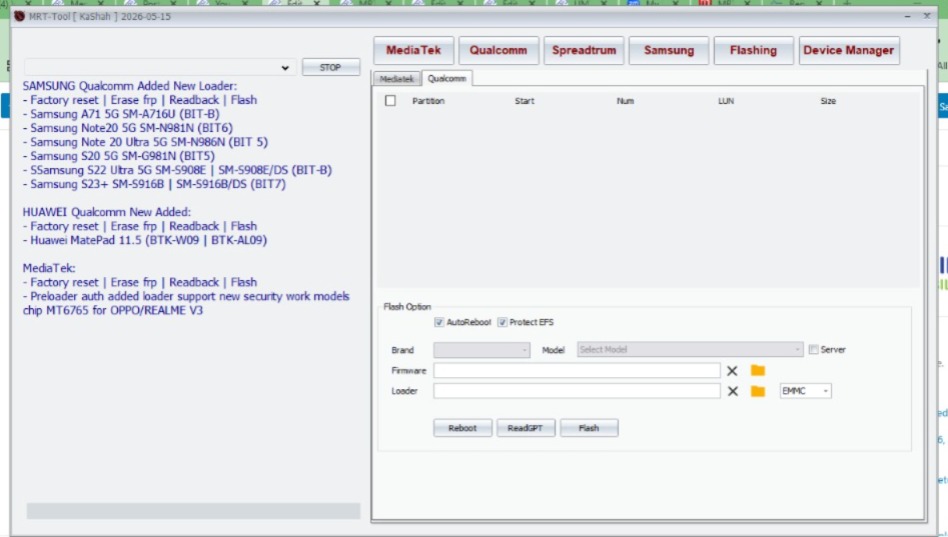
Task: Tick the select-all partition checkbox
Action: coord(390,101)
